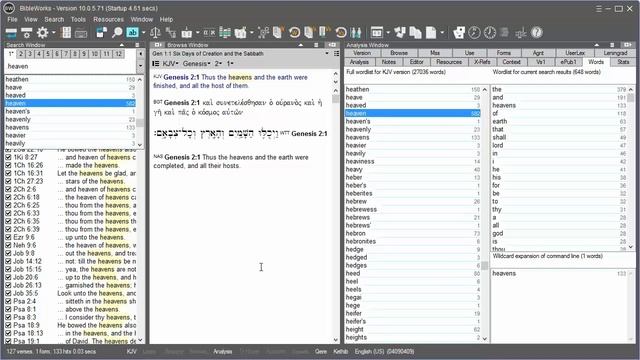640x360 pixels.
Task: Click the Qere status bar button
Action: pyautogui.click(x=321, y=351)
